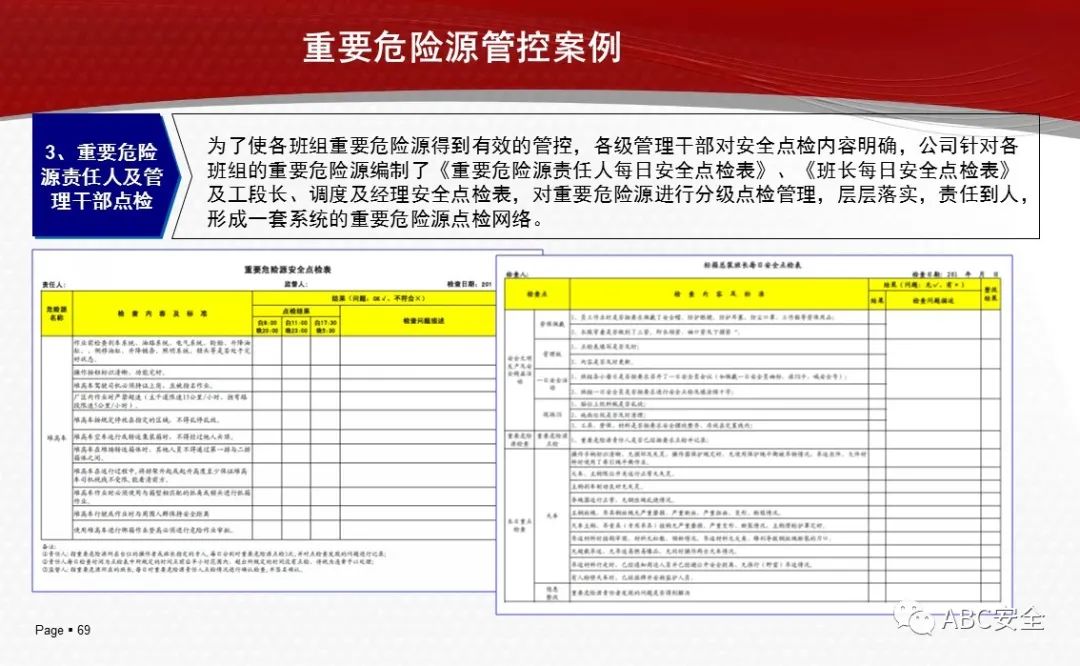
Task: Click the ABC安全 watermark text
Action: pos(992,620)
